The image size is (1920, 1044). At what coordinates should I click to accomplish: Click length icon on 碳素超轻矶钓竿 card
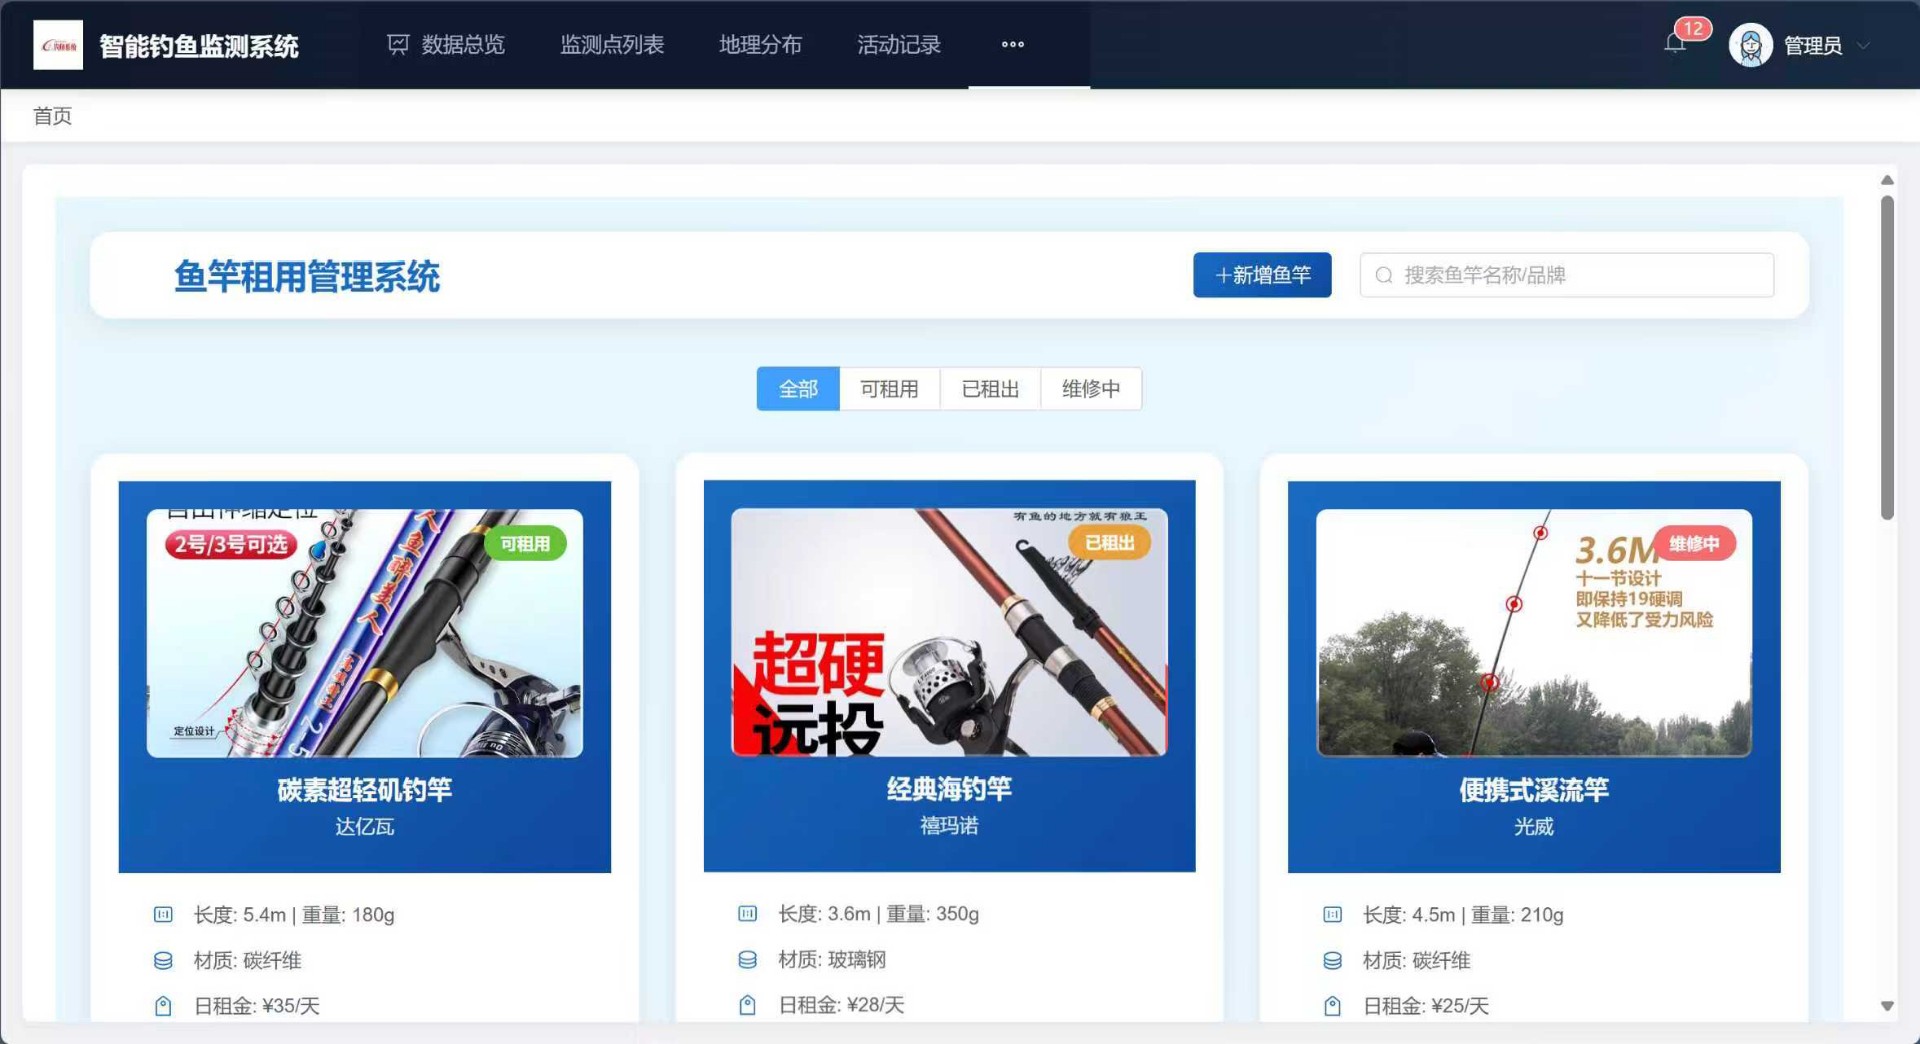tap(163, 915)
